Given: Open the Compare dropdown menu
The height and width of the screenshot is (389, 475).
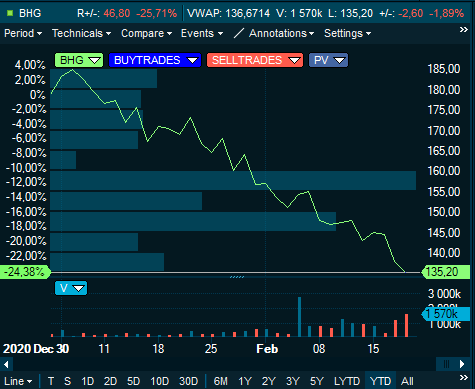Looking at the screenshot, I should 146,33.
